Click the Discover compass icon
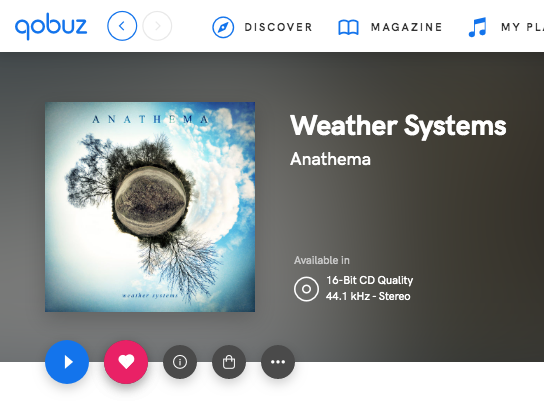 tap(223, 27)
